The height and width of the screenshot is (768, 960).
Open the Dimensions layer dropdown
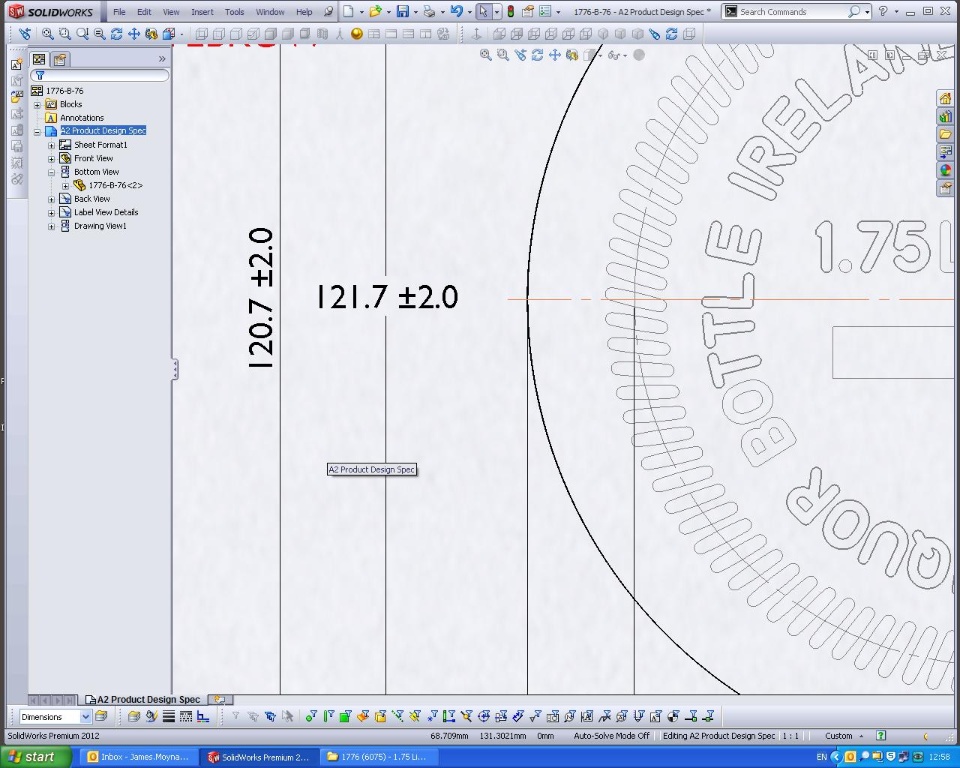click(85, 717)
